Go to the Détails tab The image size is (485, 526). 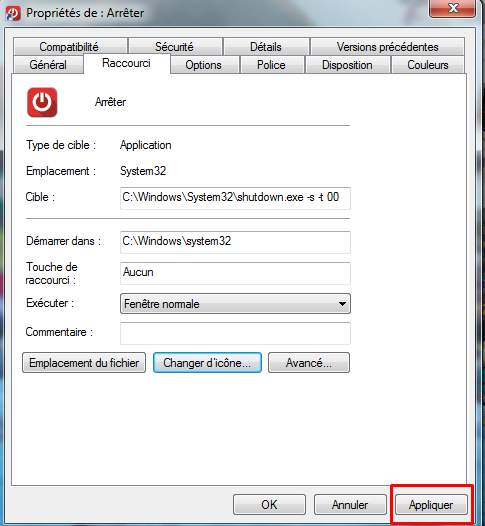[x=266, y=47]
